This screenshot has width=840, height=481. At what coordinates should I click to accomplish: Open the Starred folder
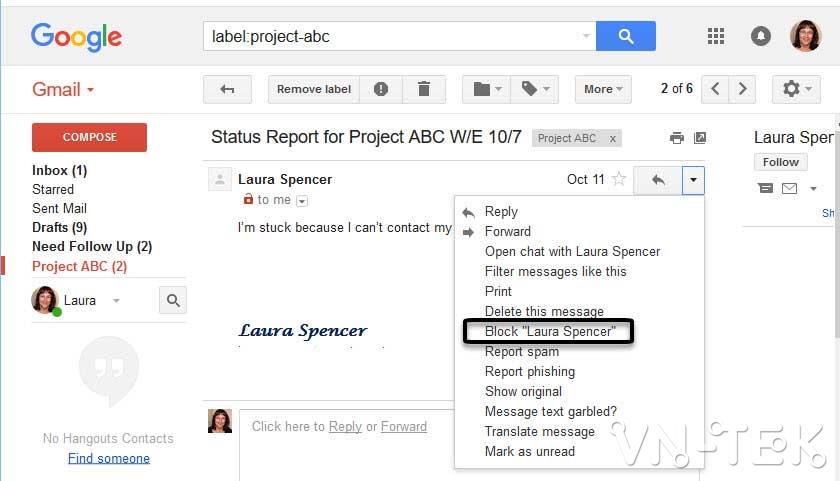[x=53, y=190]
